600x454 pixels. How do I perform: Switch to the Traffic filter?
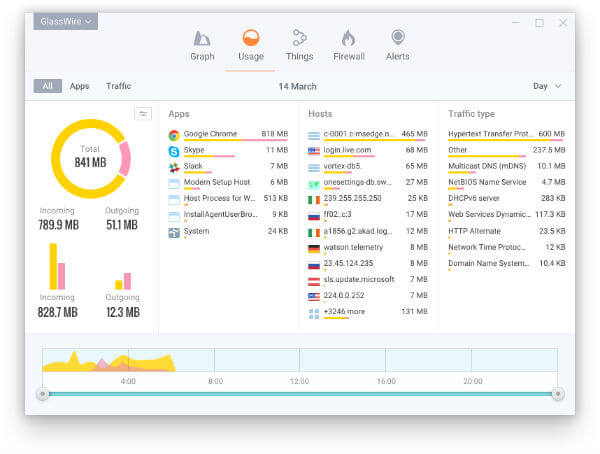pos(118,86)
